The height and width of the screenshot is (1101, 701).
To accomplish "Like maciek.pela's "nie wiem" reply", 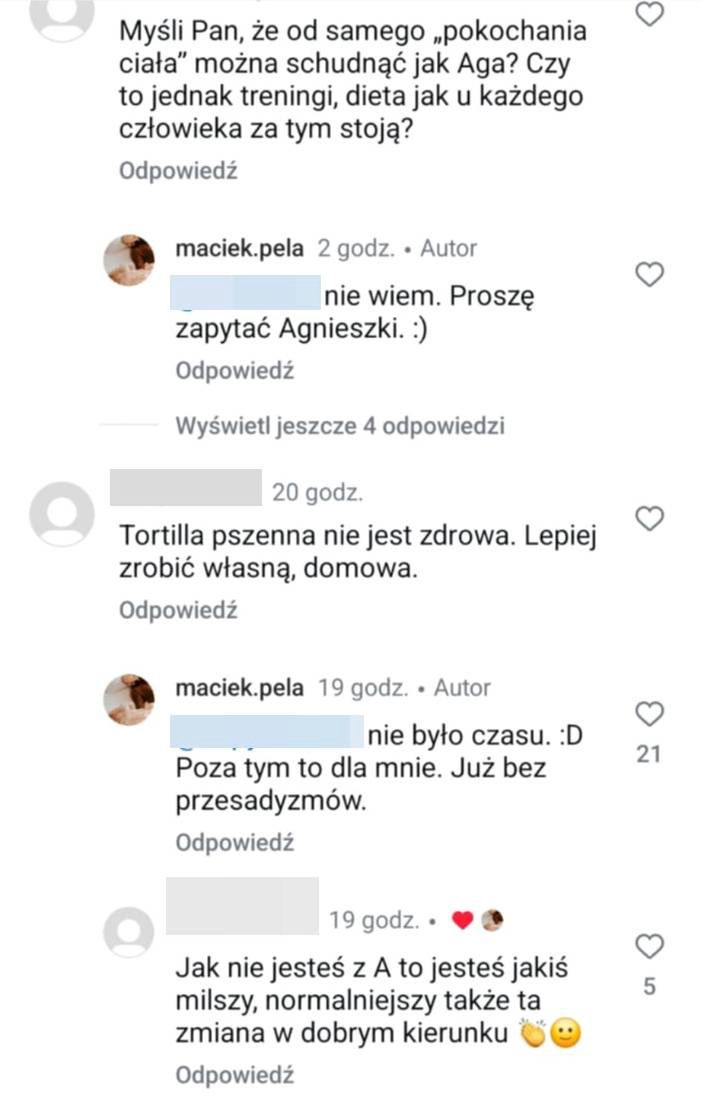I will (650, 275).
